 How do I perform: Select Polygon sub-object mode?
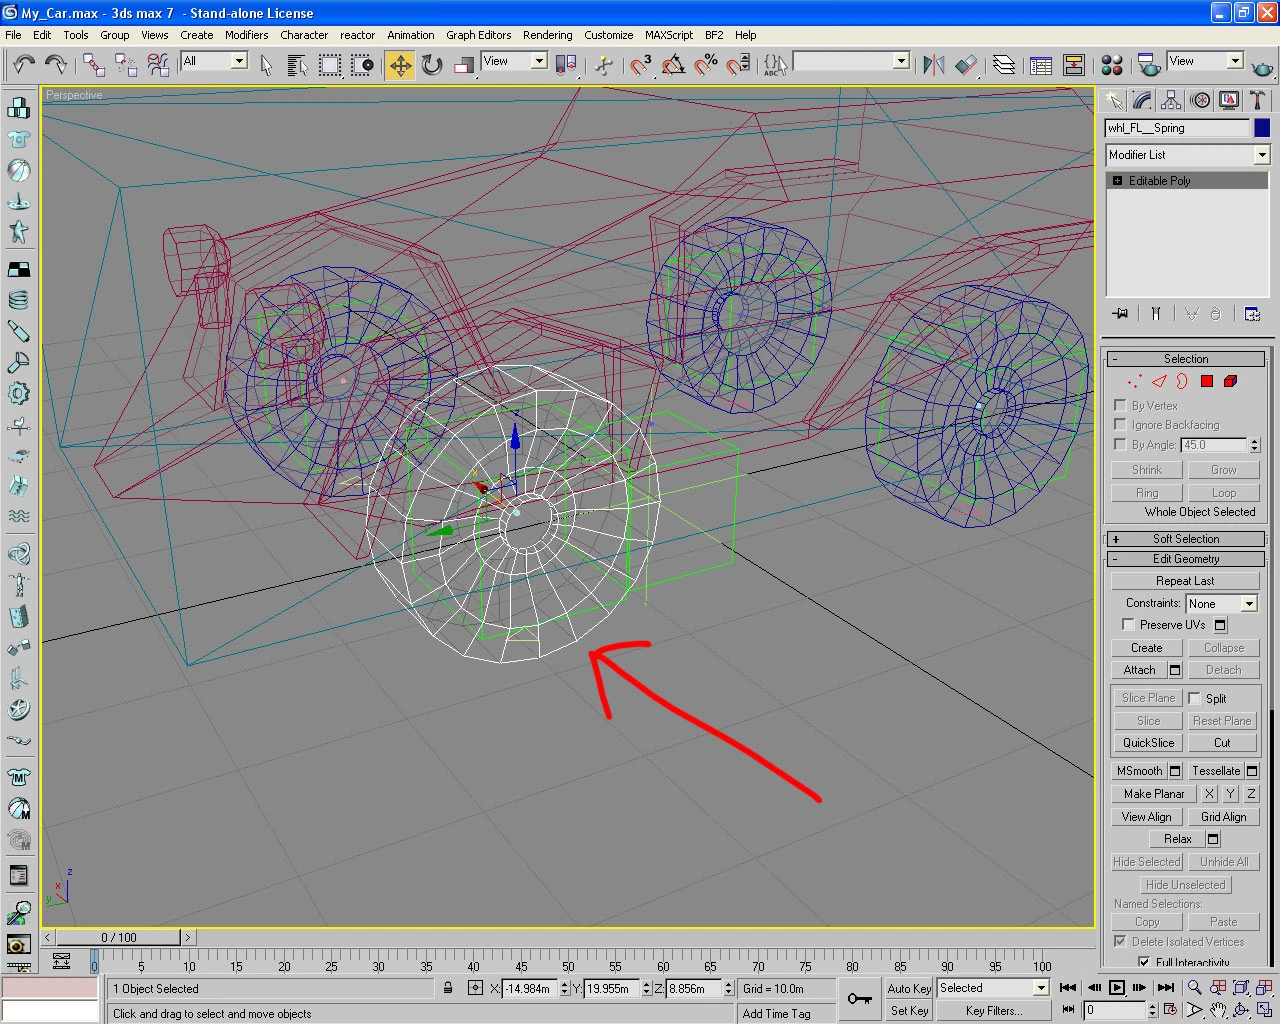[x=1207, y=381]
